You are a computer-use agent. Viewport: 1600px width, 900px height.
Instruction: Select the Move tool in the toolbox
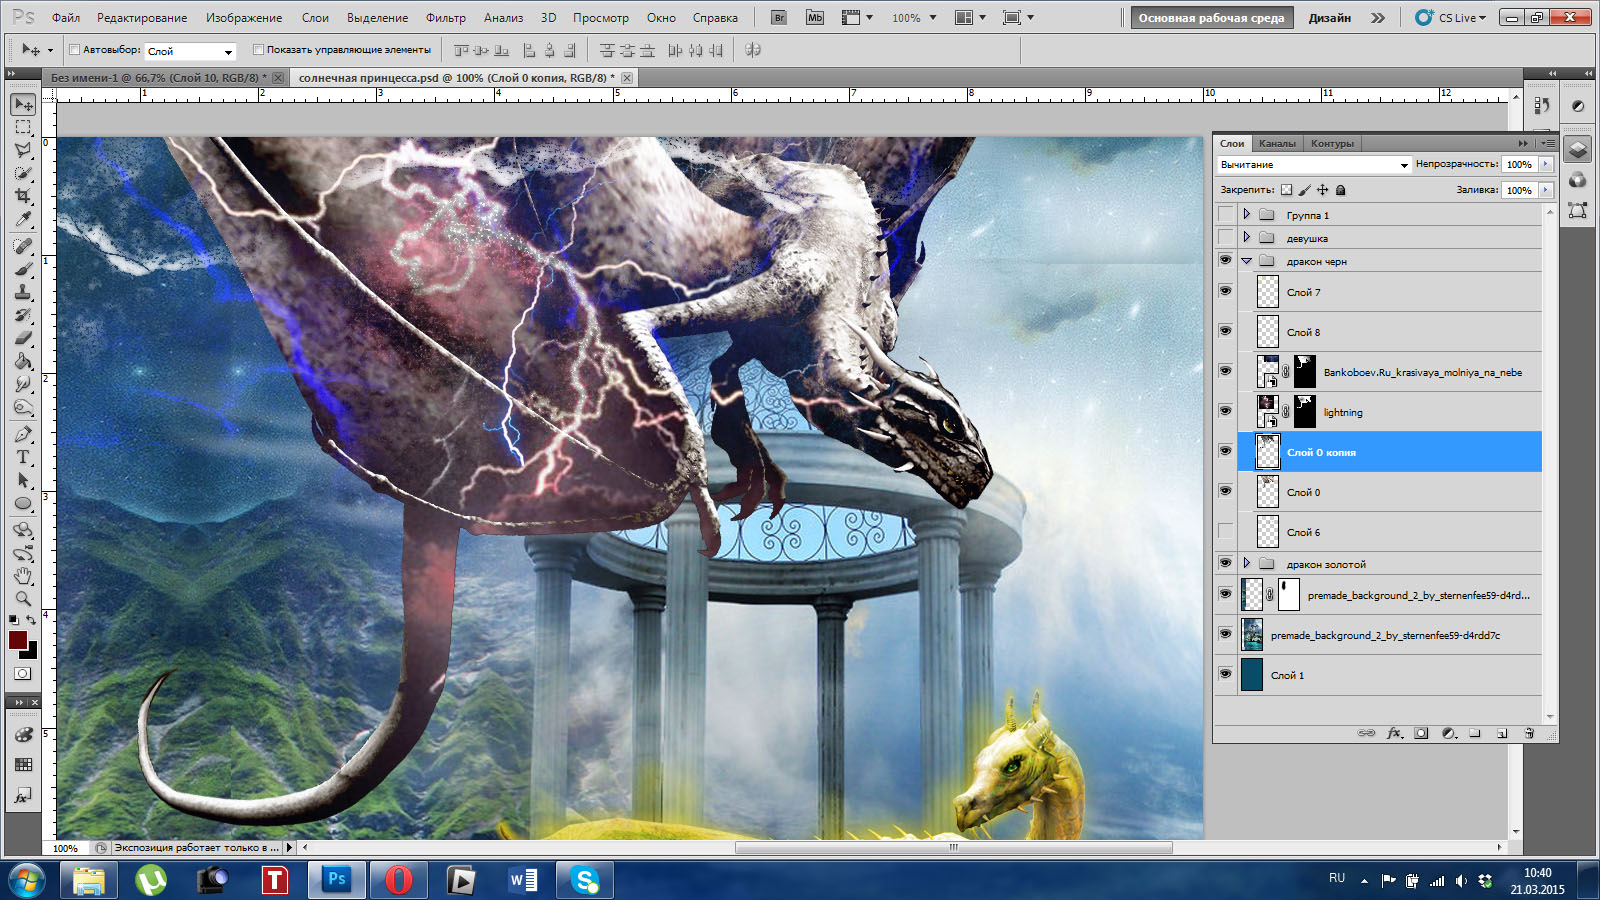tap(23, 104)
